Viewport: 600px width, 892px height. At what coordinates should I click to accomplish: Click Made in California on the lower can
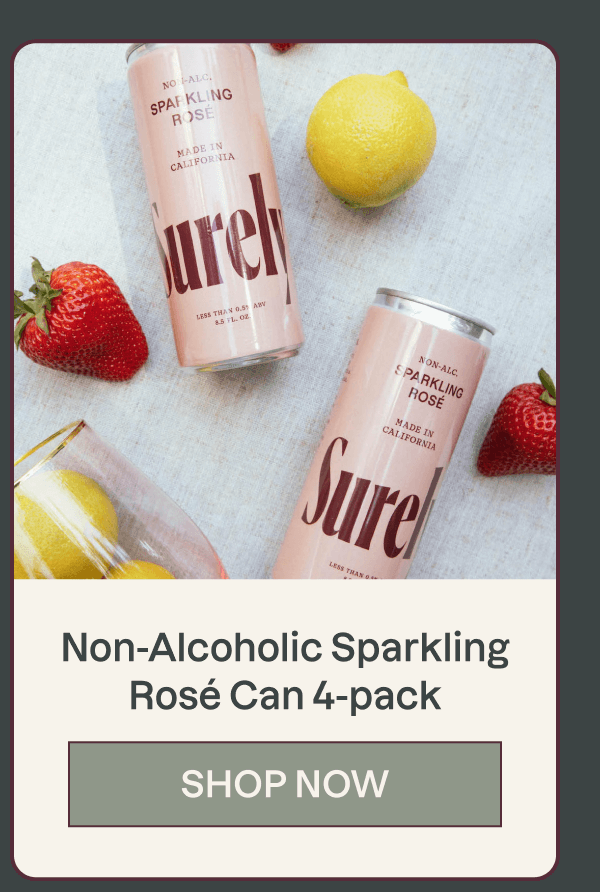pyautogui.click(x=409, y=433)
